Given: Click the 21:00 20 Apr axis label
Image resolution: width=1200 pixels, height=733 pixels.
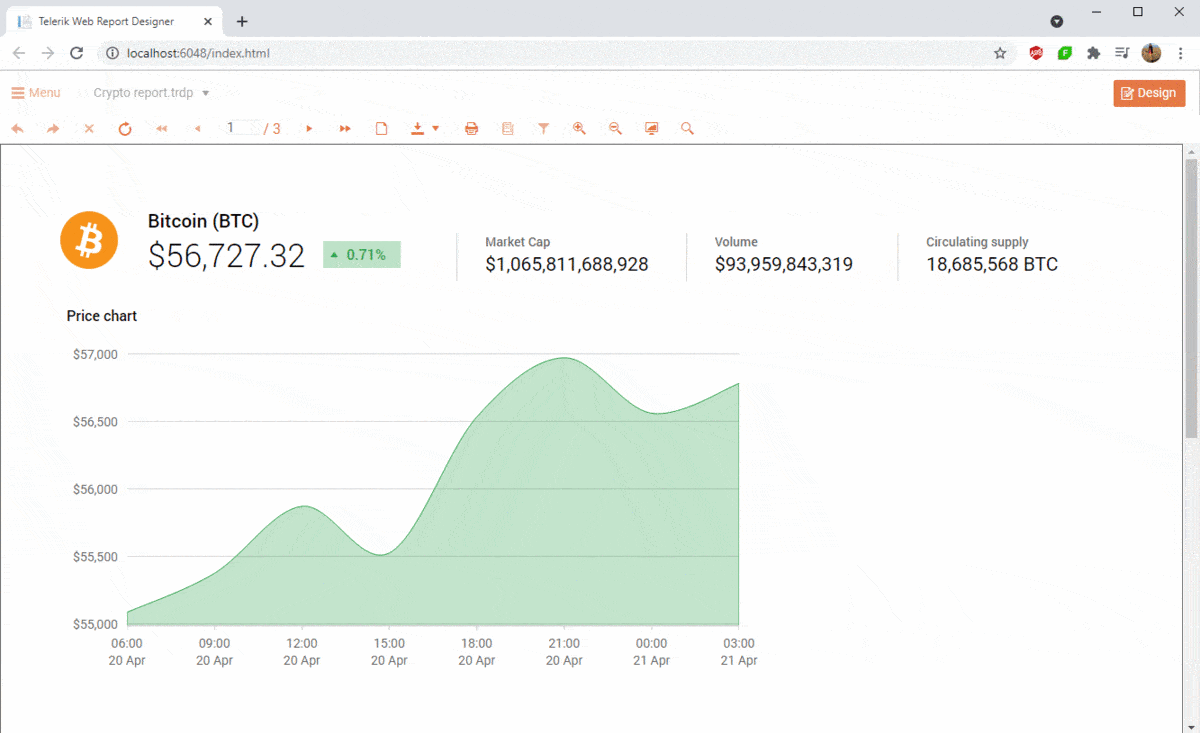Looking at the screenshot, I should (x=564, y=652).
